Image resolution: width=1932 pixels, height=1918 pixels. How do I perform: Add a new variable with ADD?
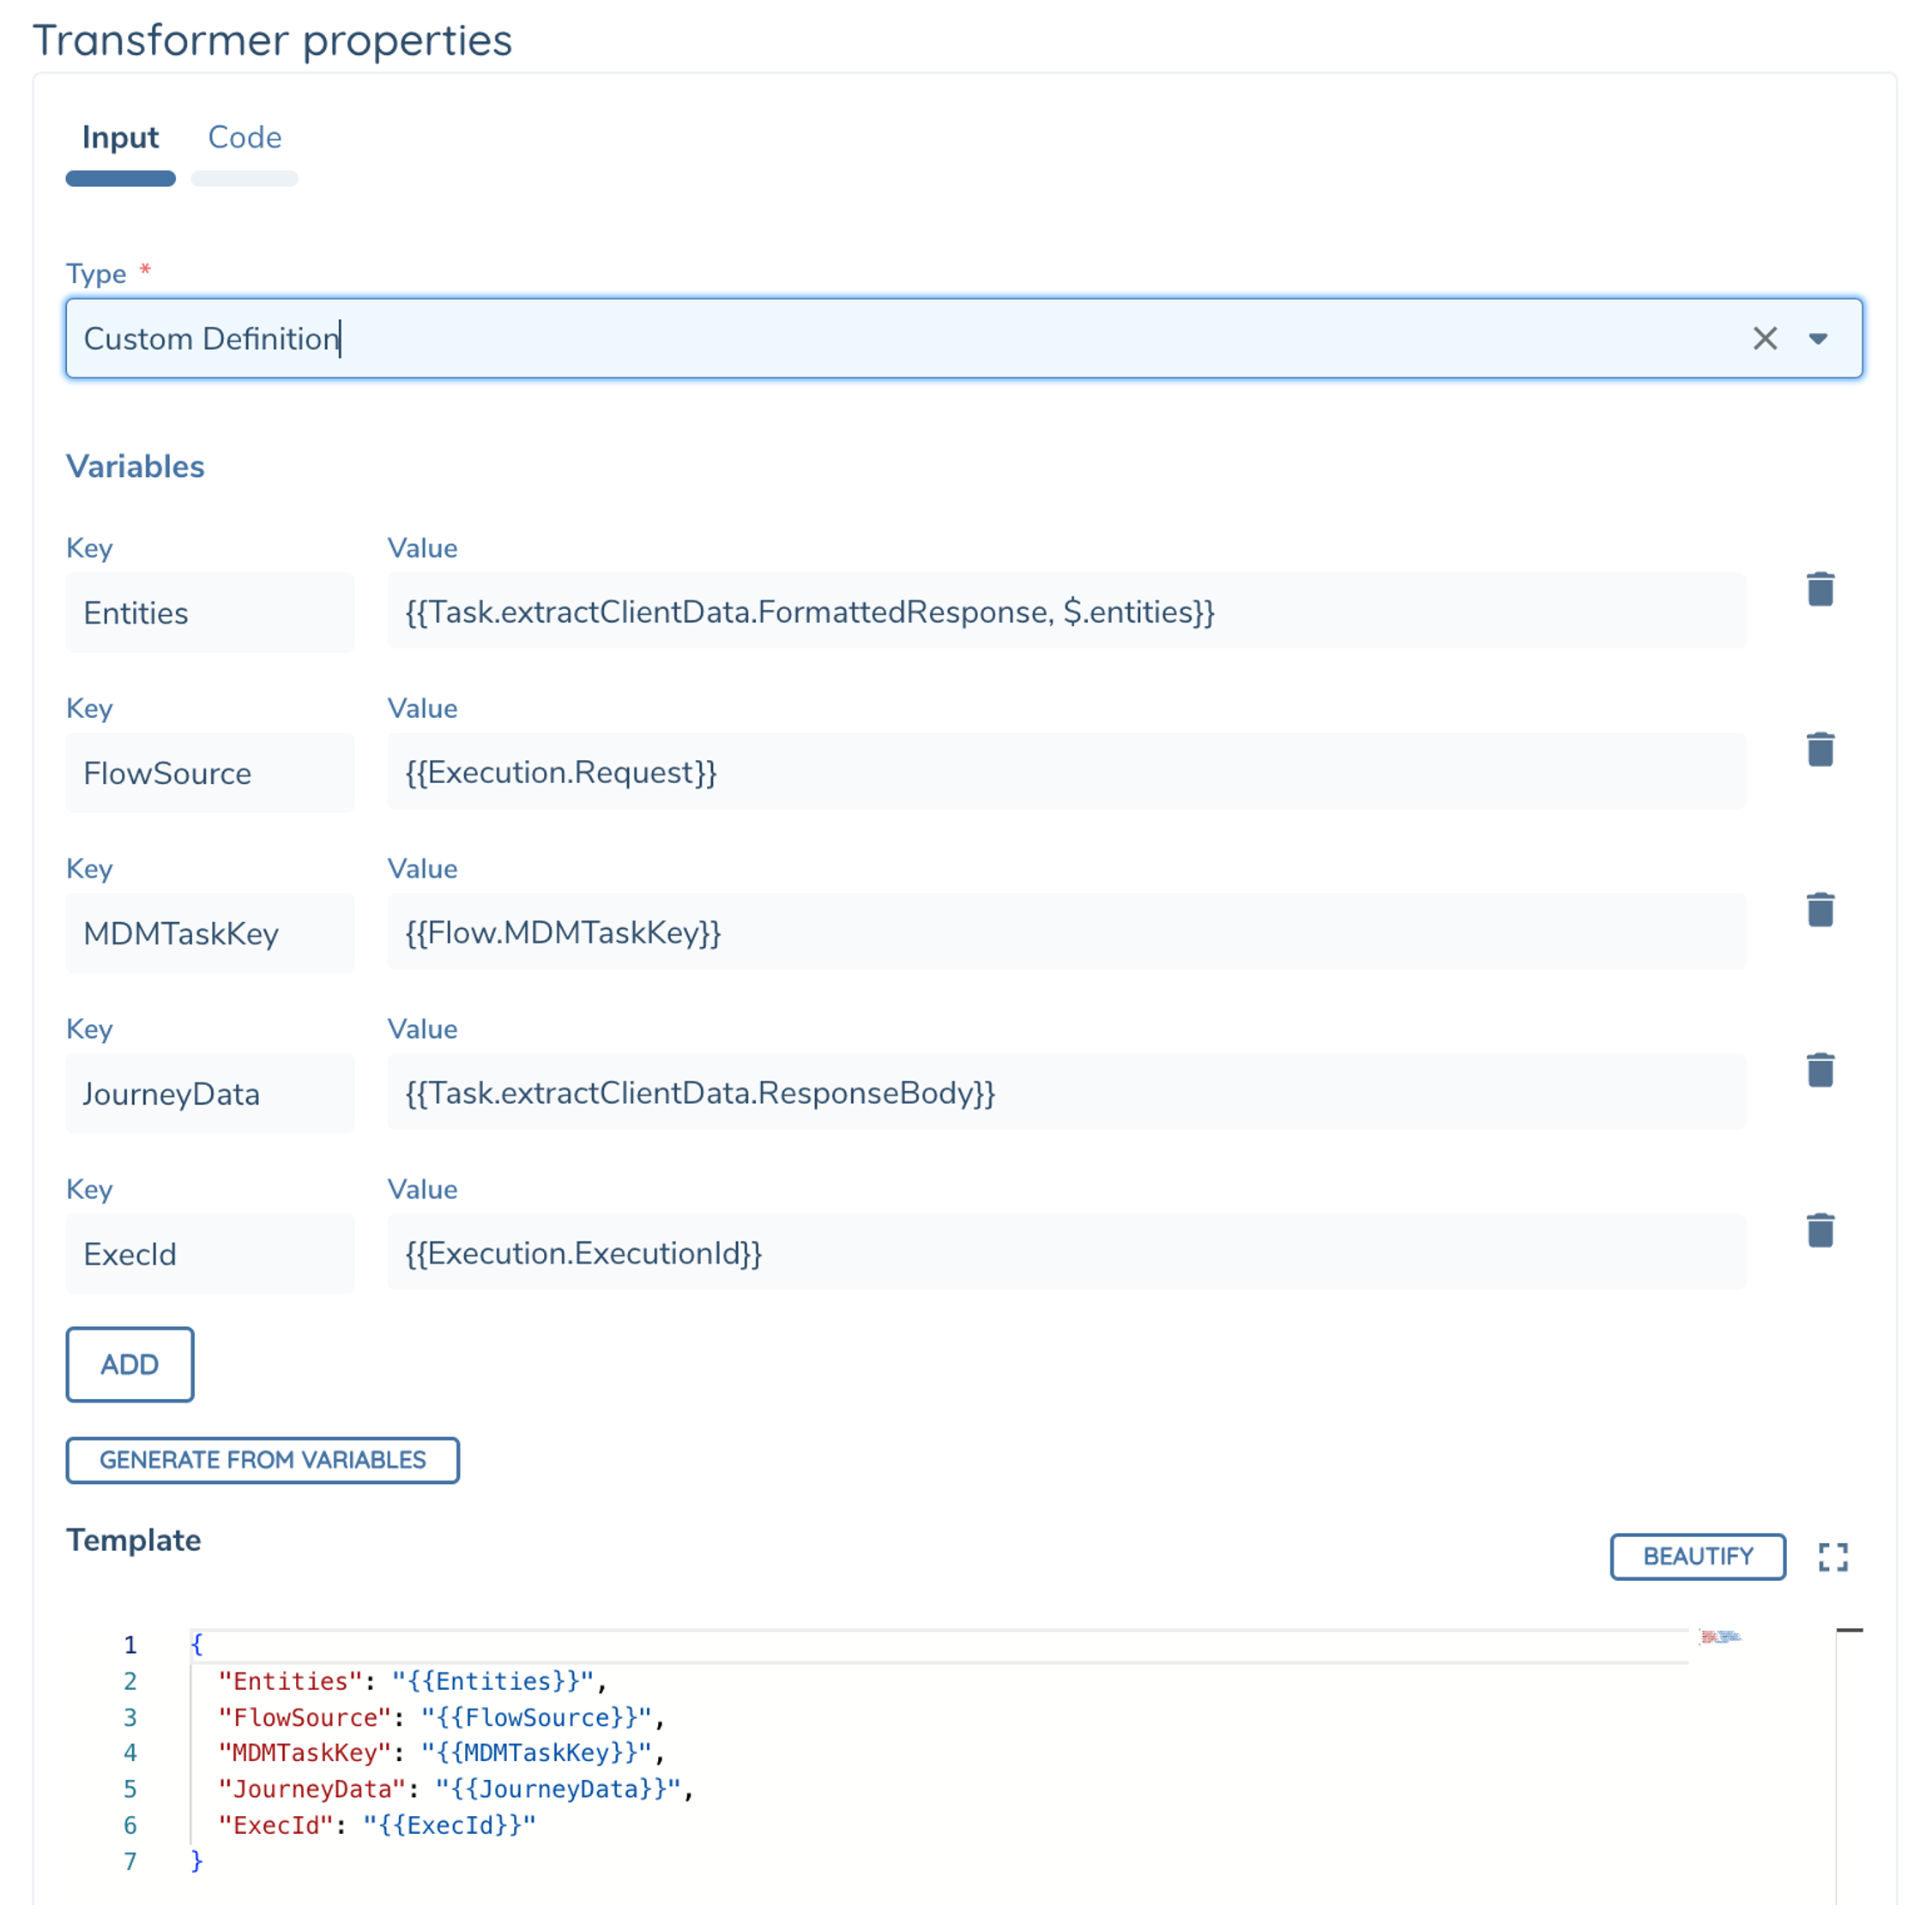pos(129,1364)
